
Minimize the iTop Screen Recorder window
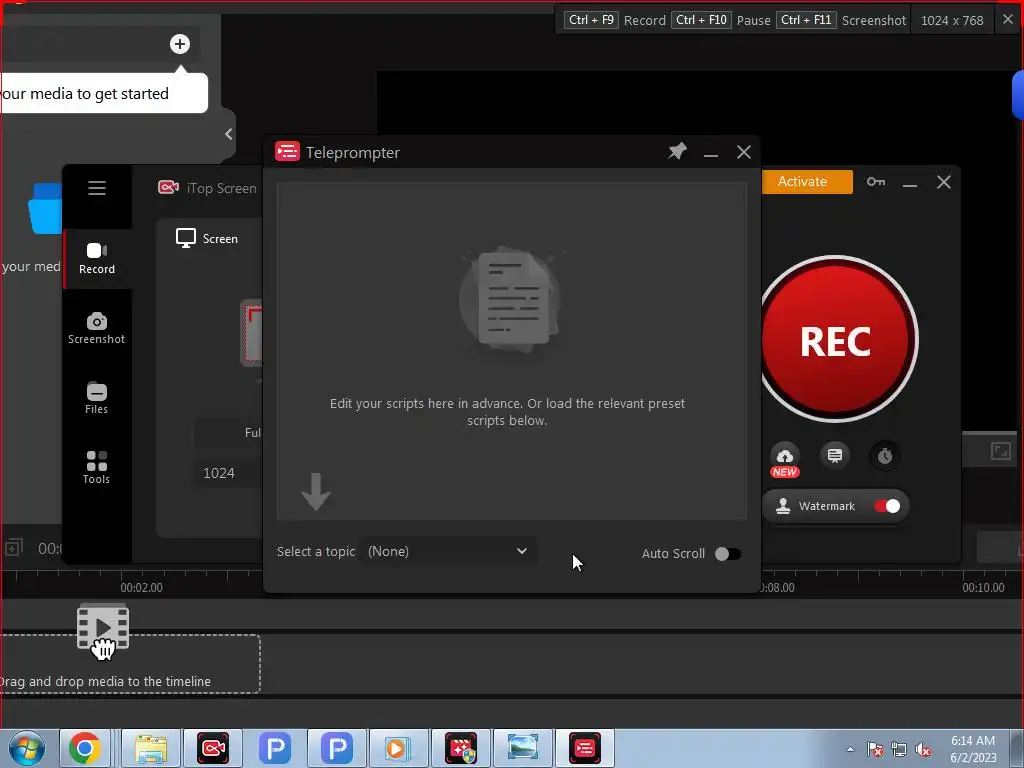coord(910,183)
